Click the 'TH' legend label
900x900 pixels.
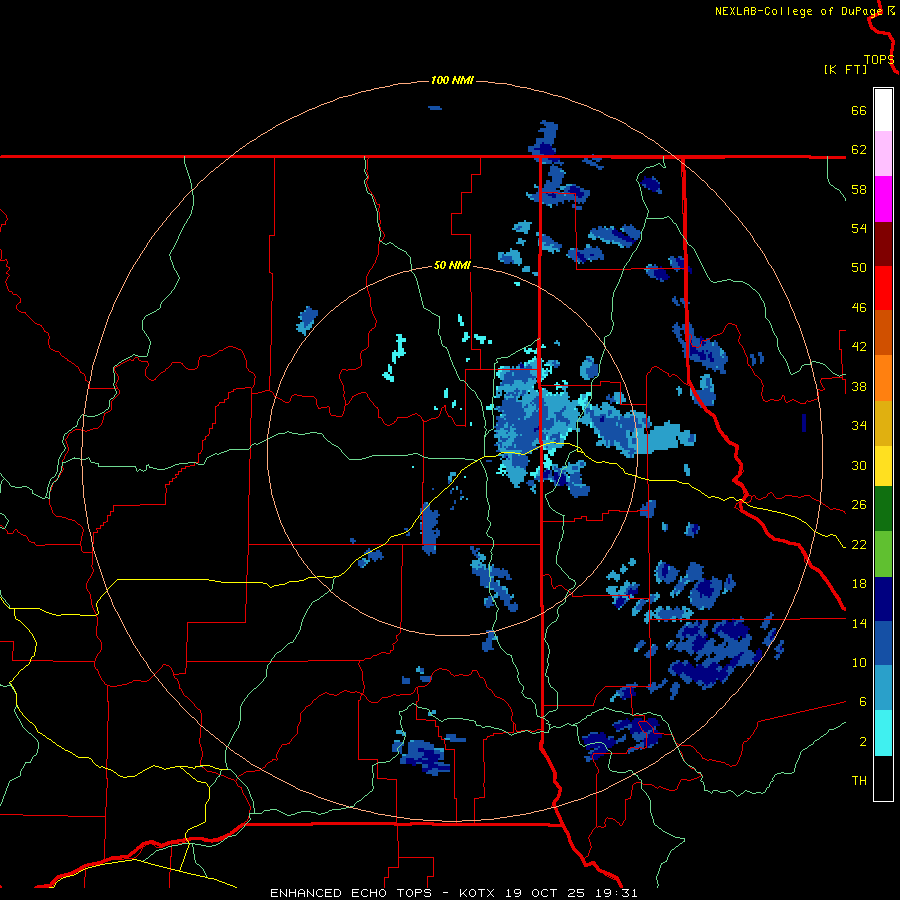[859, 781]
